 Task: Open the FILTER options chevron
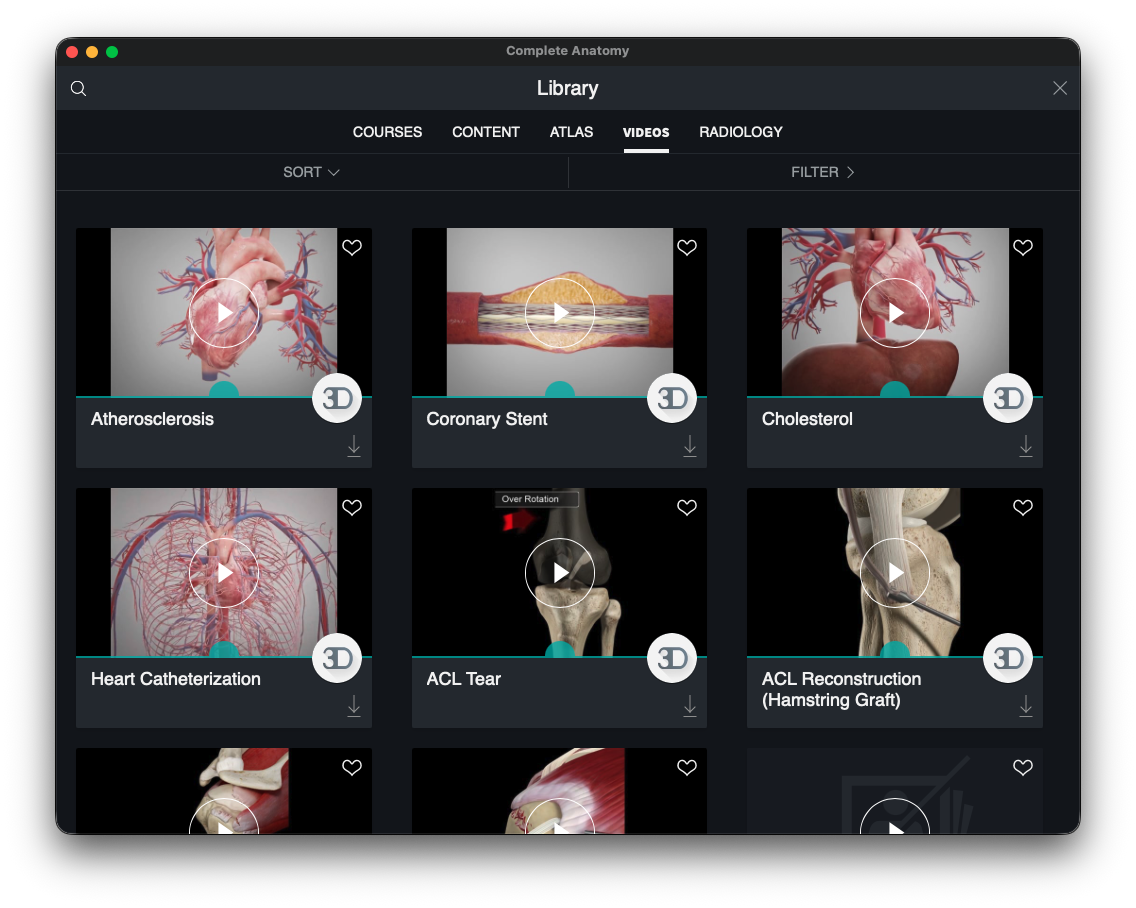click(x=822, y=172)
